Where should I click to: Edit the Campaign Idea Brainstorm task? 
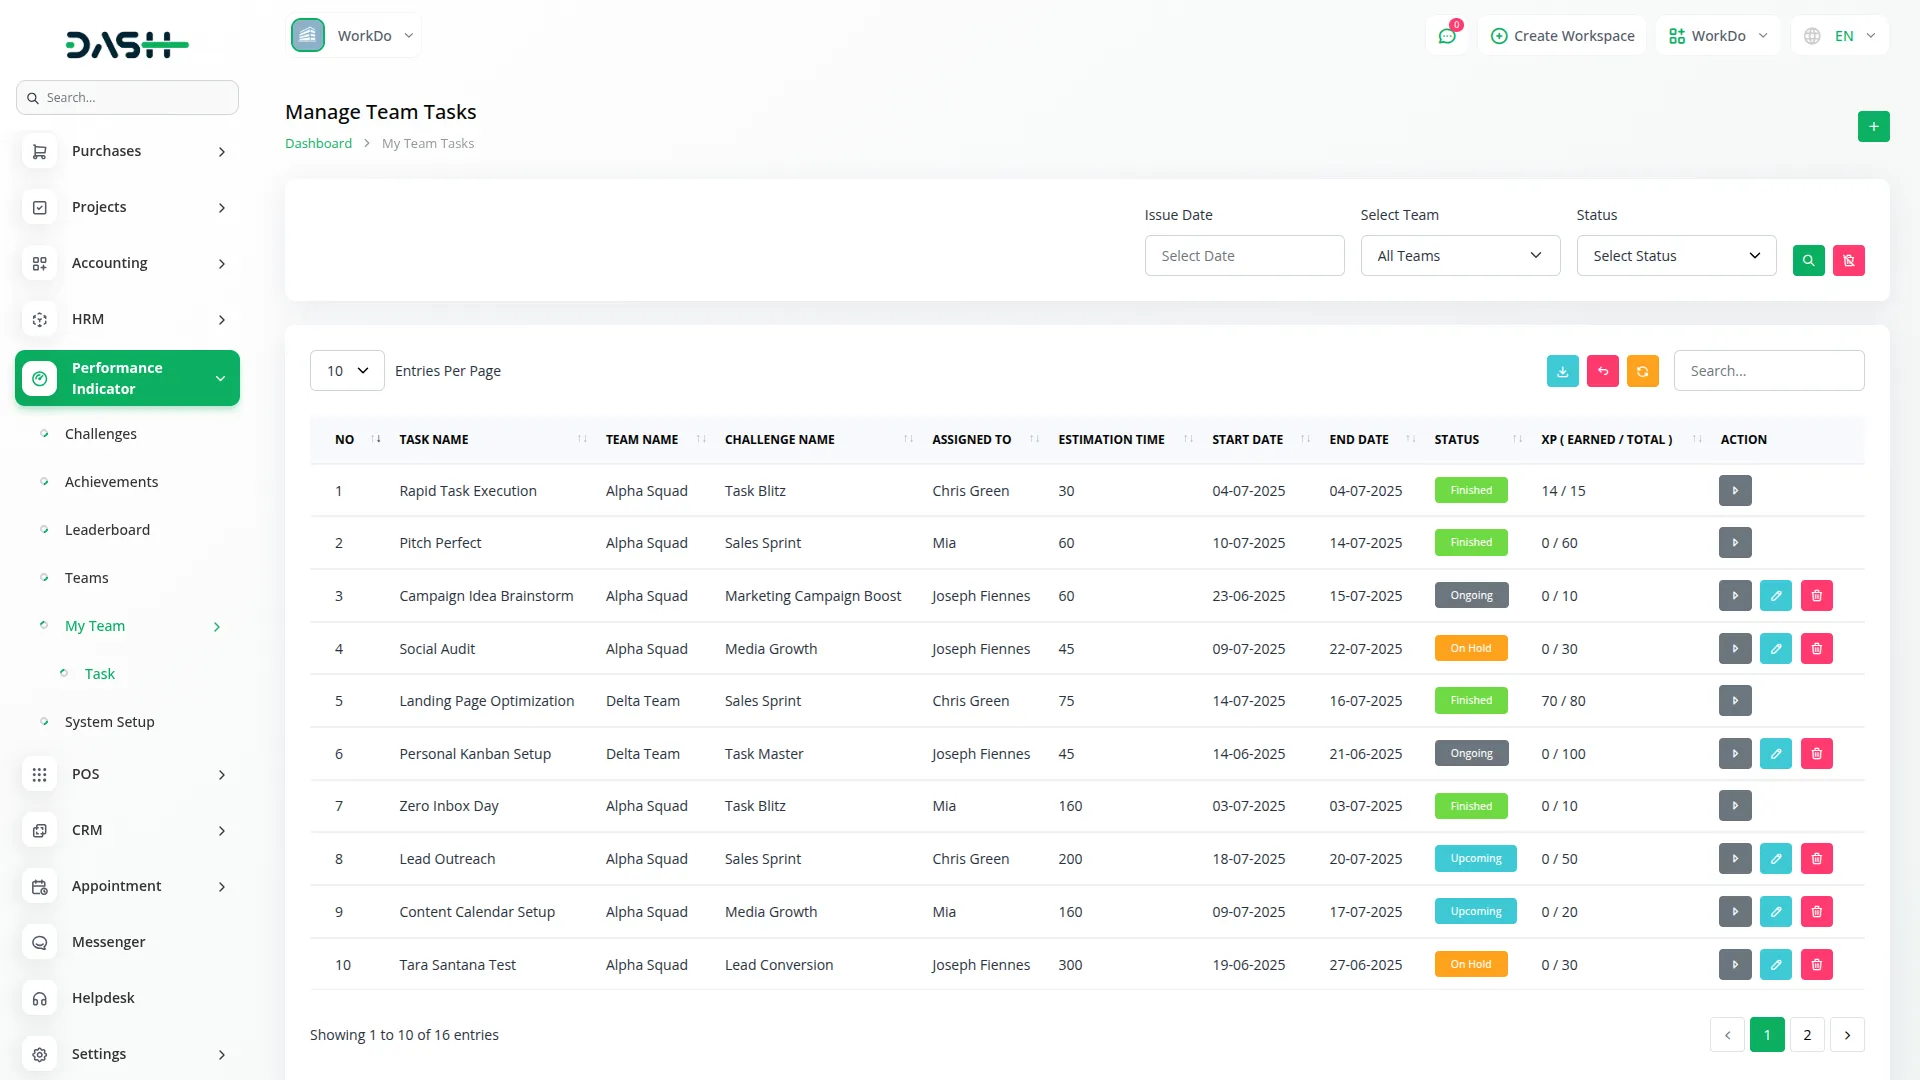pyautogui.click(x=1775, y=596)
